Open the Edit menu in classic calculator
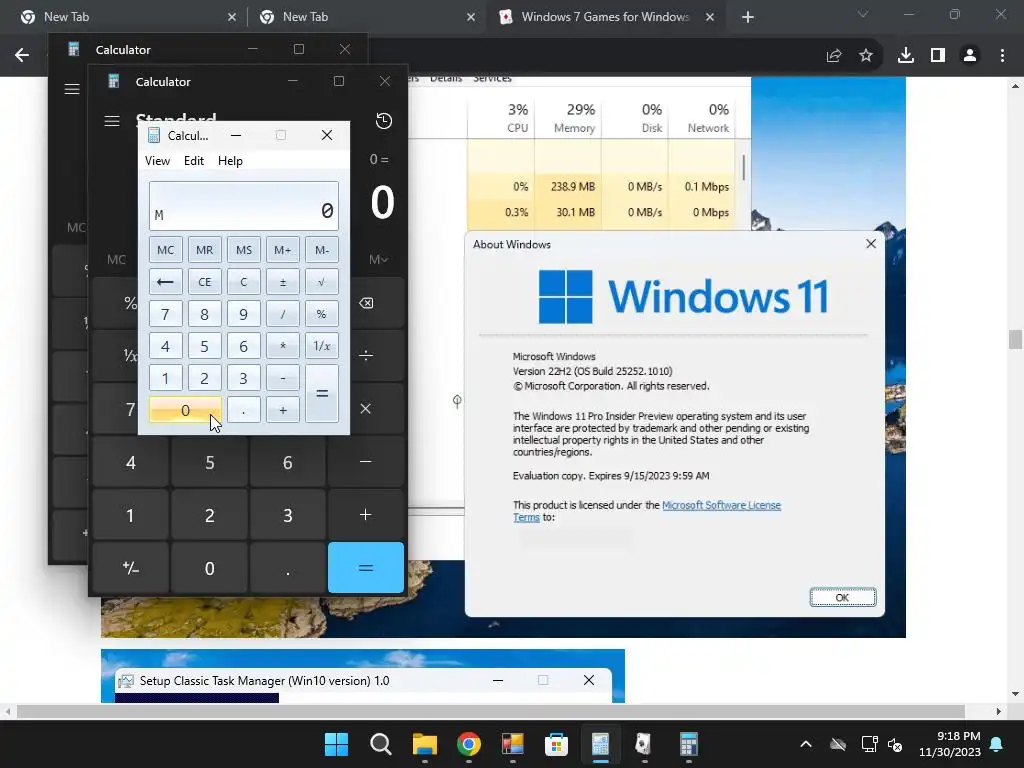Screen dimensions: 1024x768 point(194,161)
